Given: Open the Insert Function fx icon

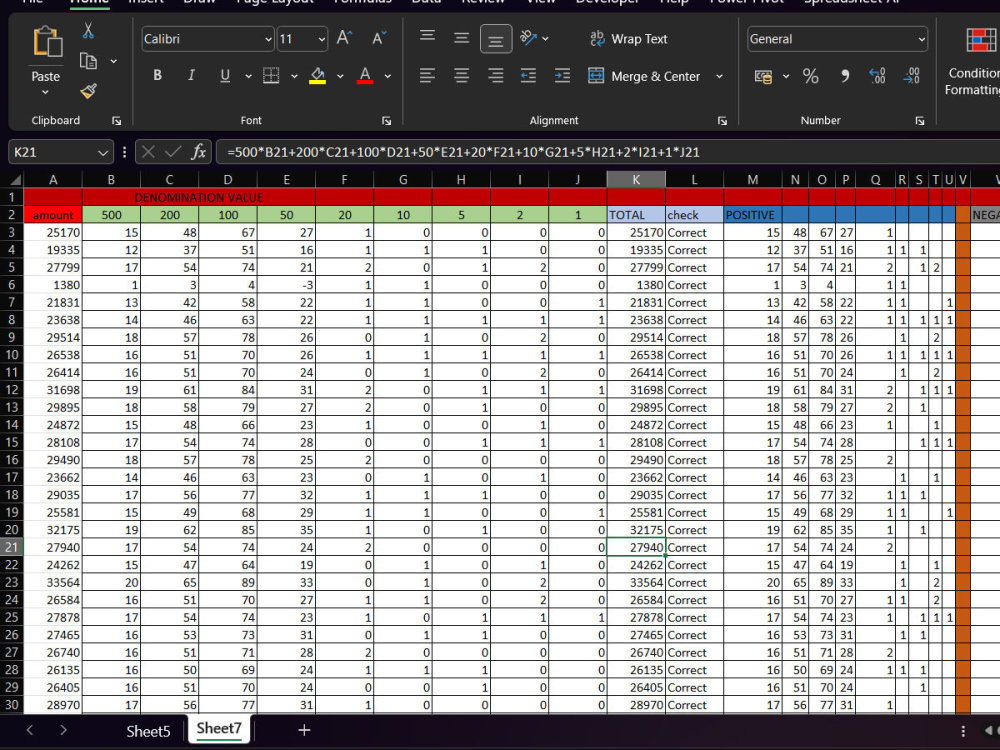Looking at the screenshot, I should [199, 152].
